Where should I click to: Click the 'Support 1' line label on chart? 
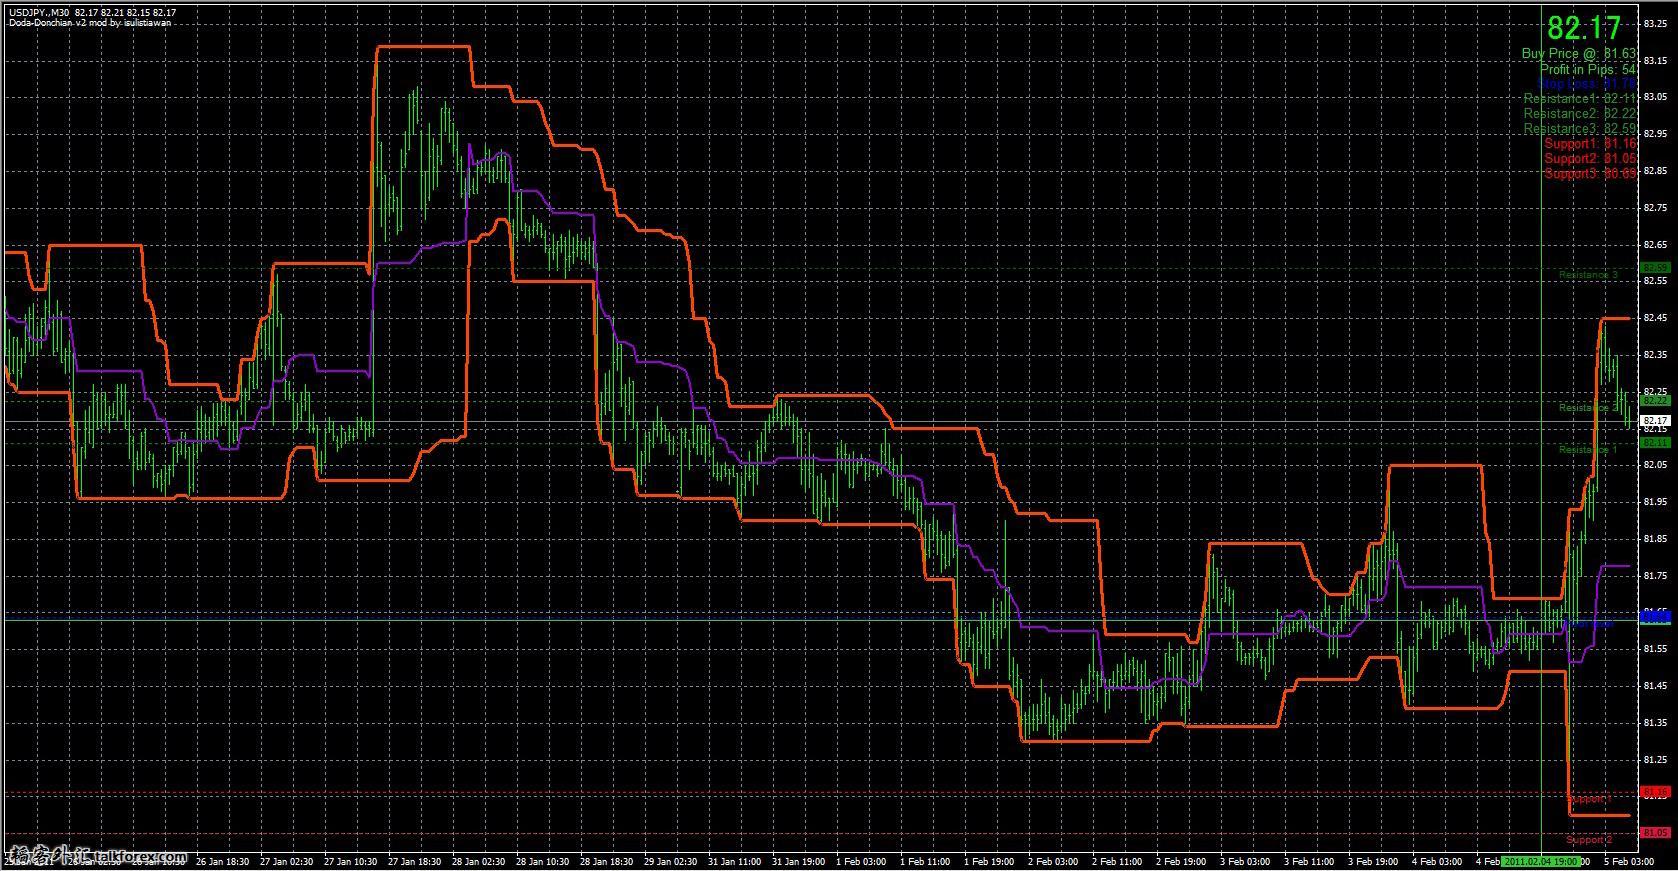click(x=1589, y=800)
